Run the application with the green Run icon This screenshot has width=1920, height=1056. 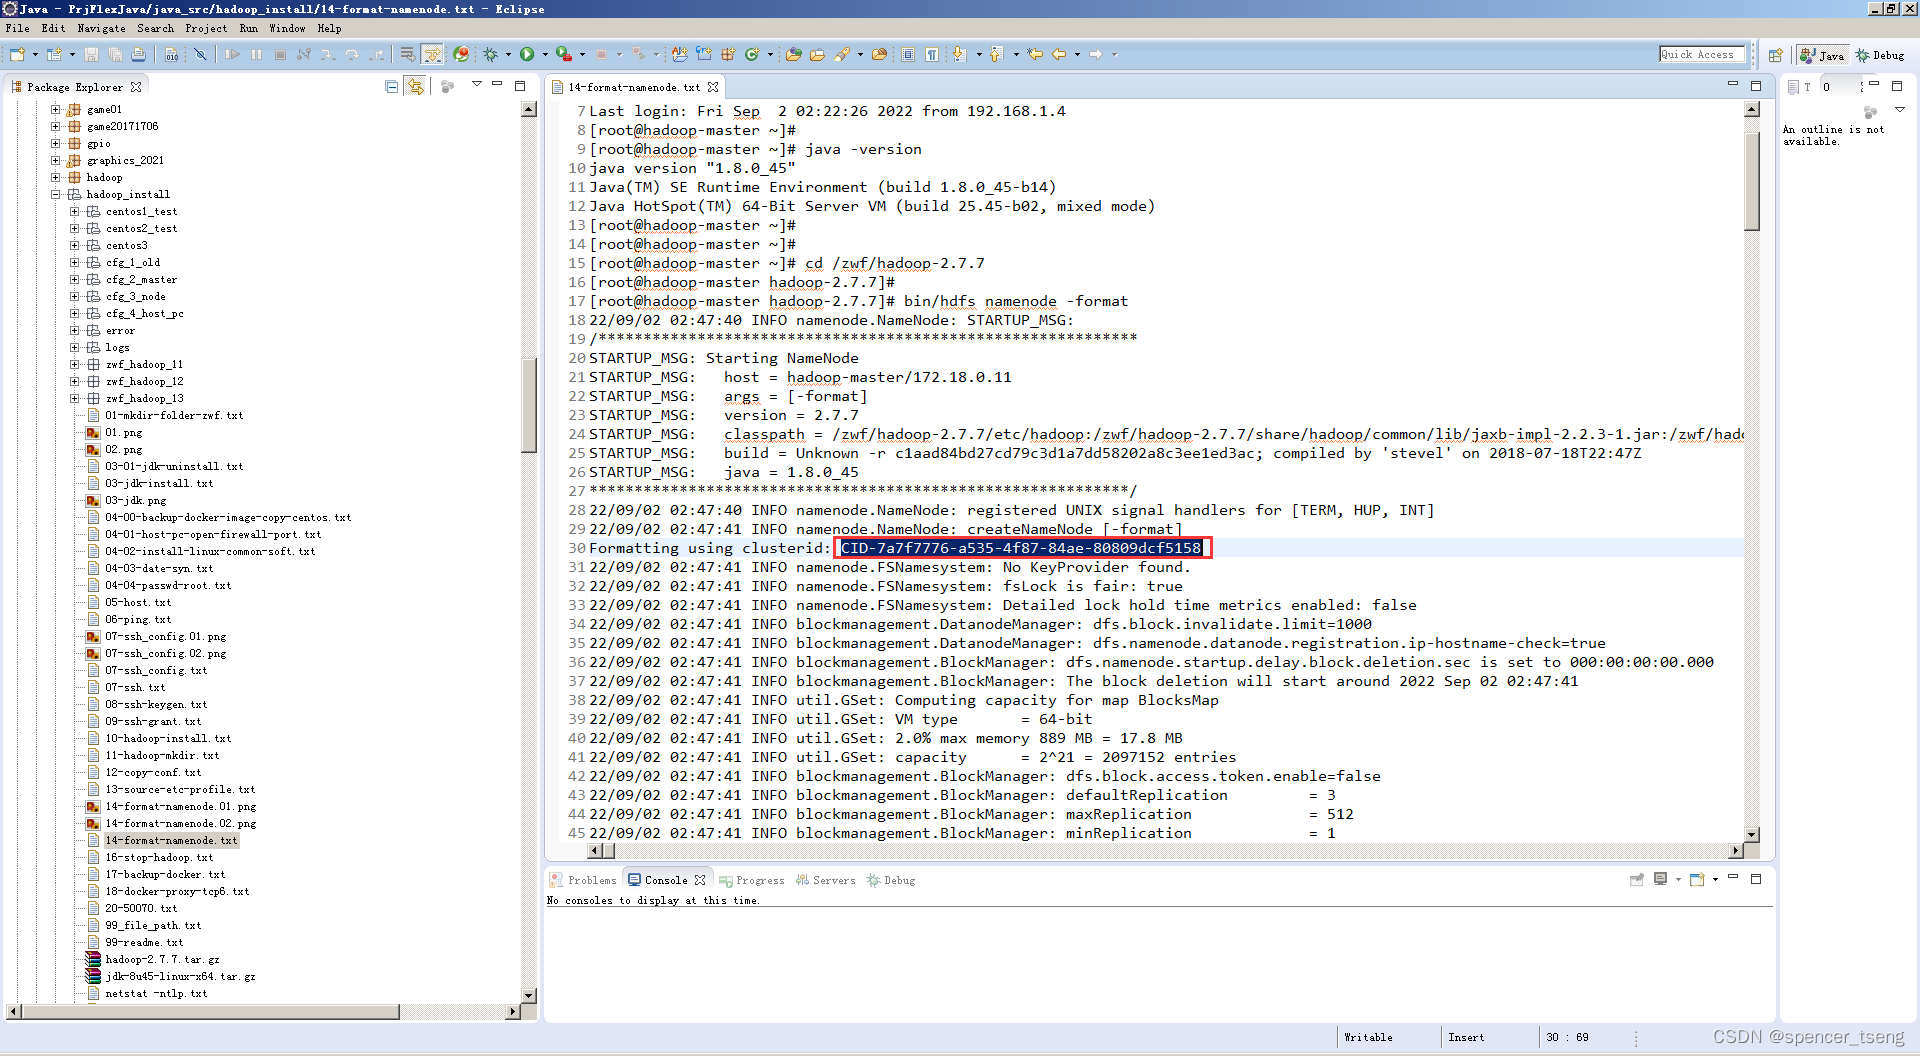pos(527,55)
